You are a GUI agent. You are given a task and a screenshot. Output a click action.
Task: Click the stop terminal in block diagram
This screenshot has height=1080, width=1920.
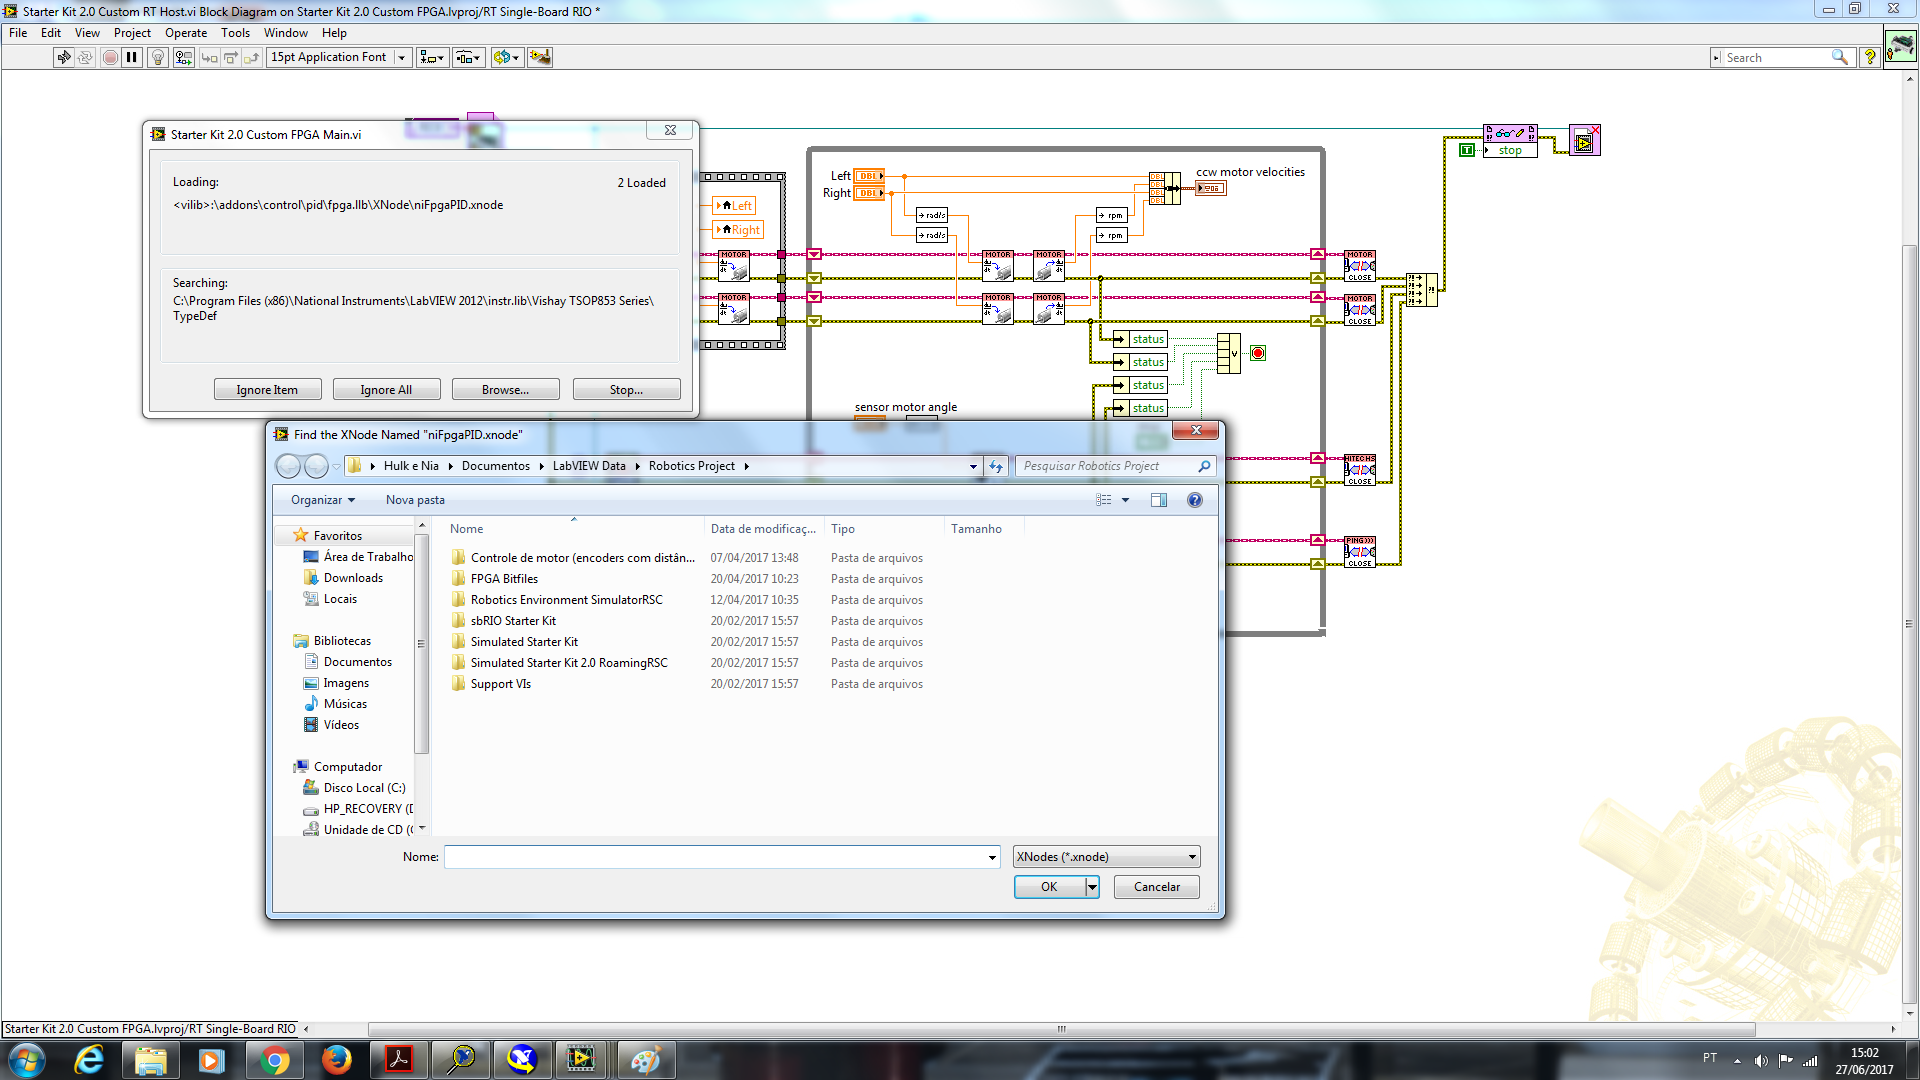click(1510, 150)
